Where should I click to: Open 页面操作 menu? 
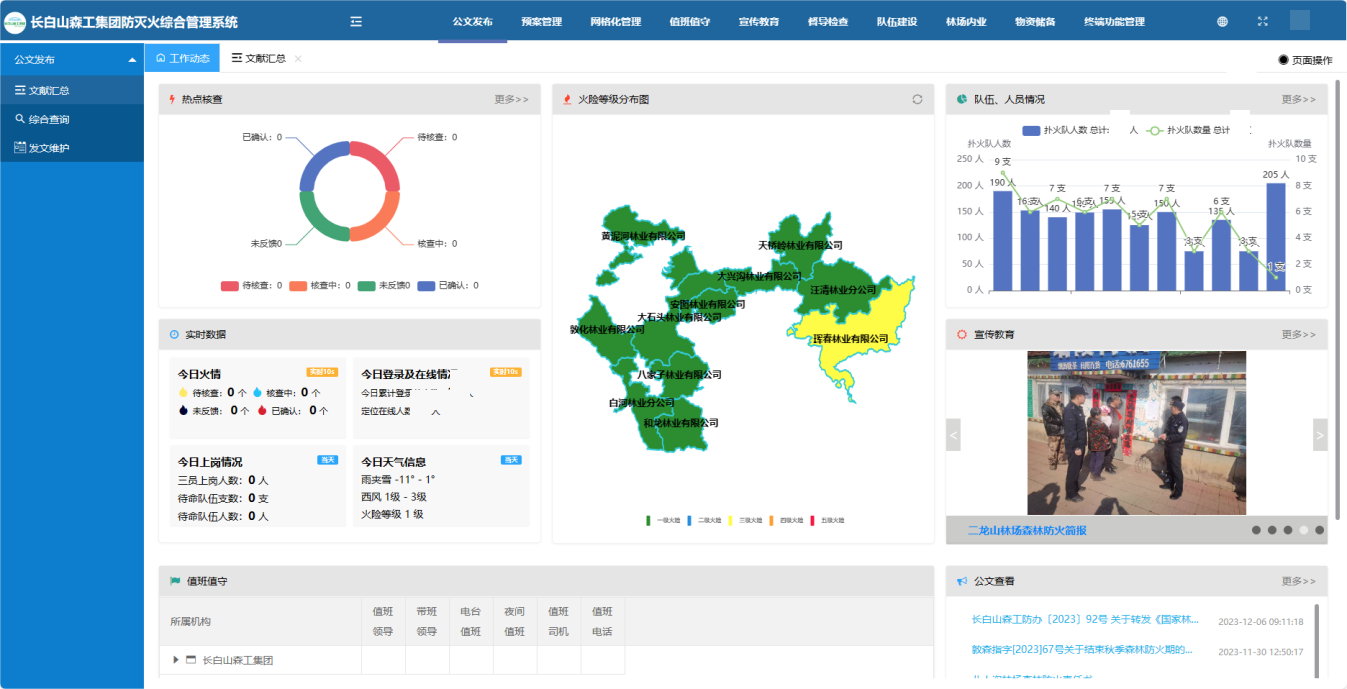click(1305, 60)
